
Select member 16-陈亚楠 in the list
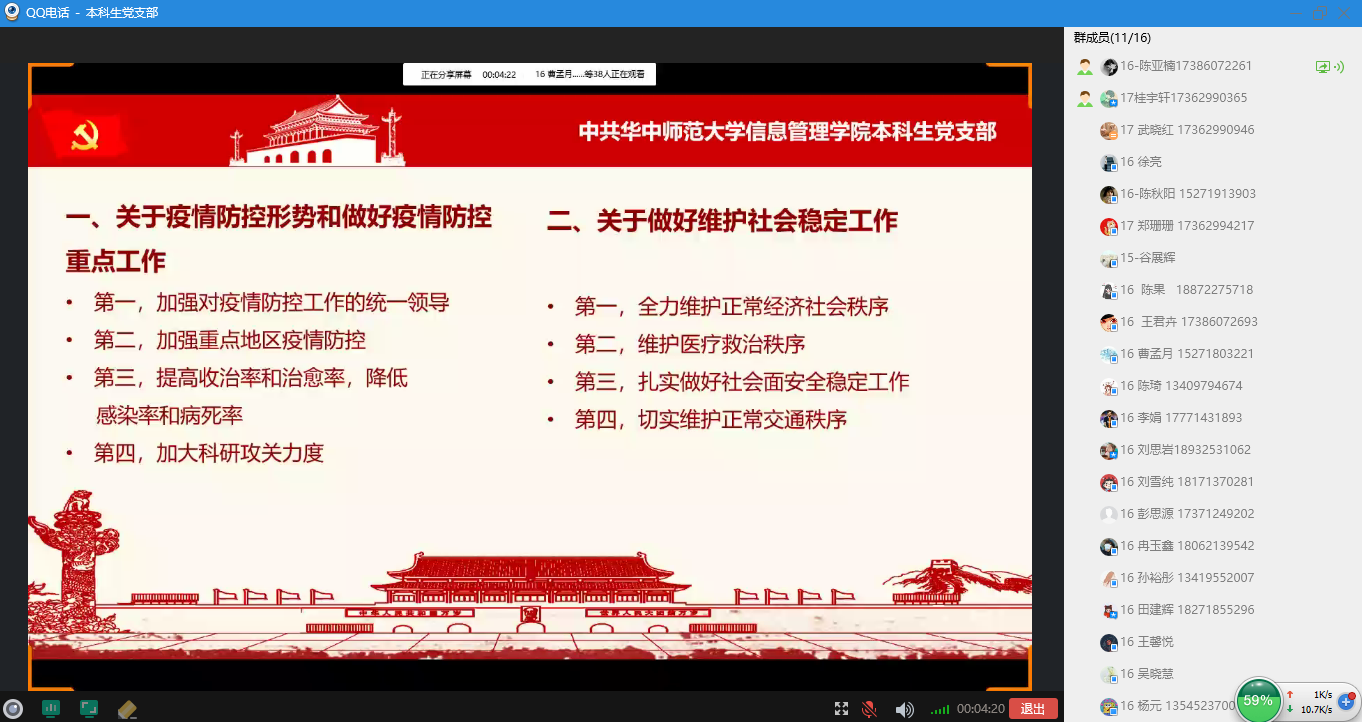pos(1185,66)
